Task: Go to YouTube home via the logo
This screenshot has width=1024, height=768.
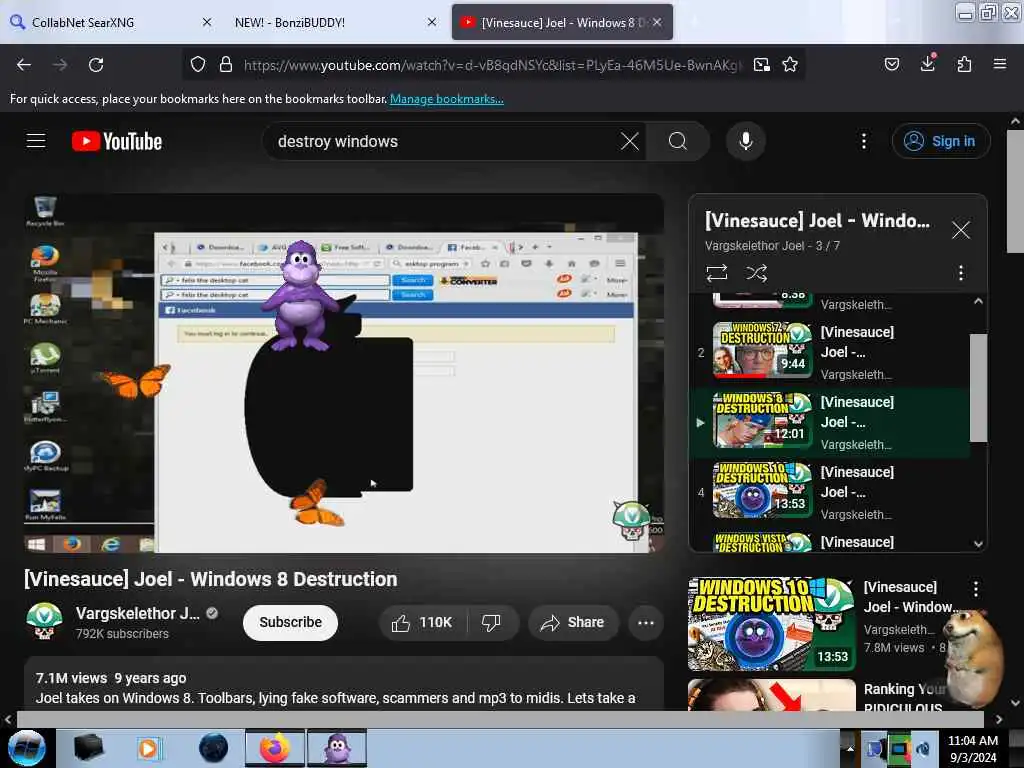Action: point(117,141)
